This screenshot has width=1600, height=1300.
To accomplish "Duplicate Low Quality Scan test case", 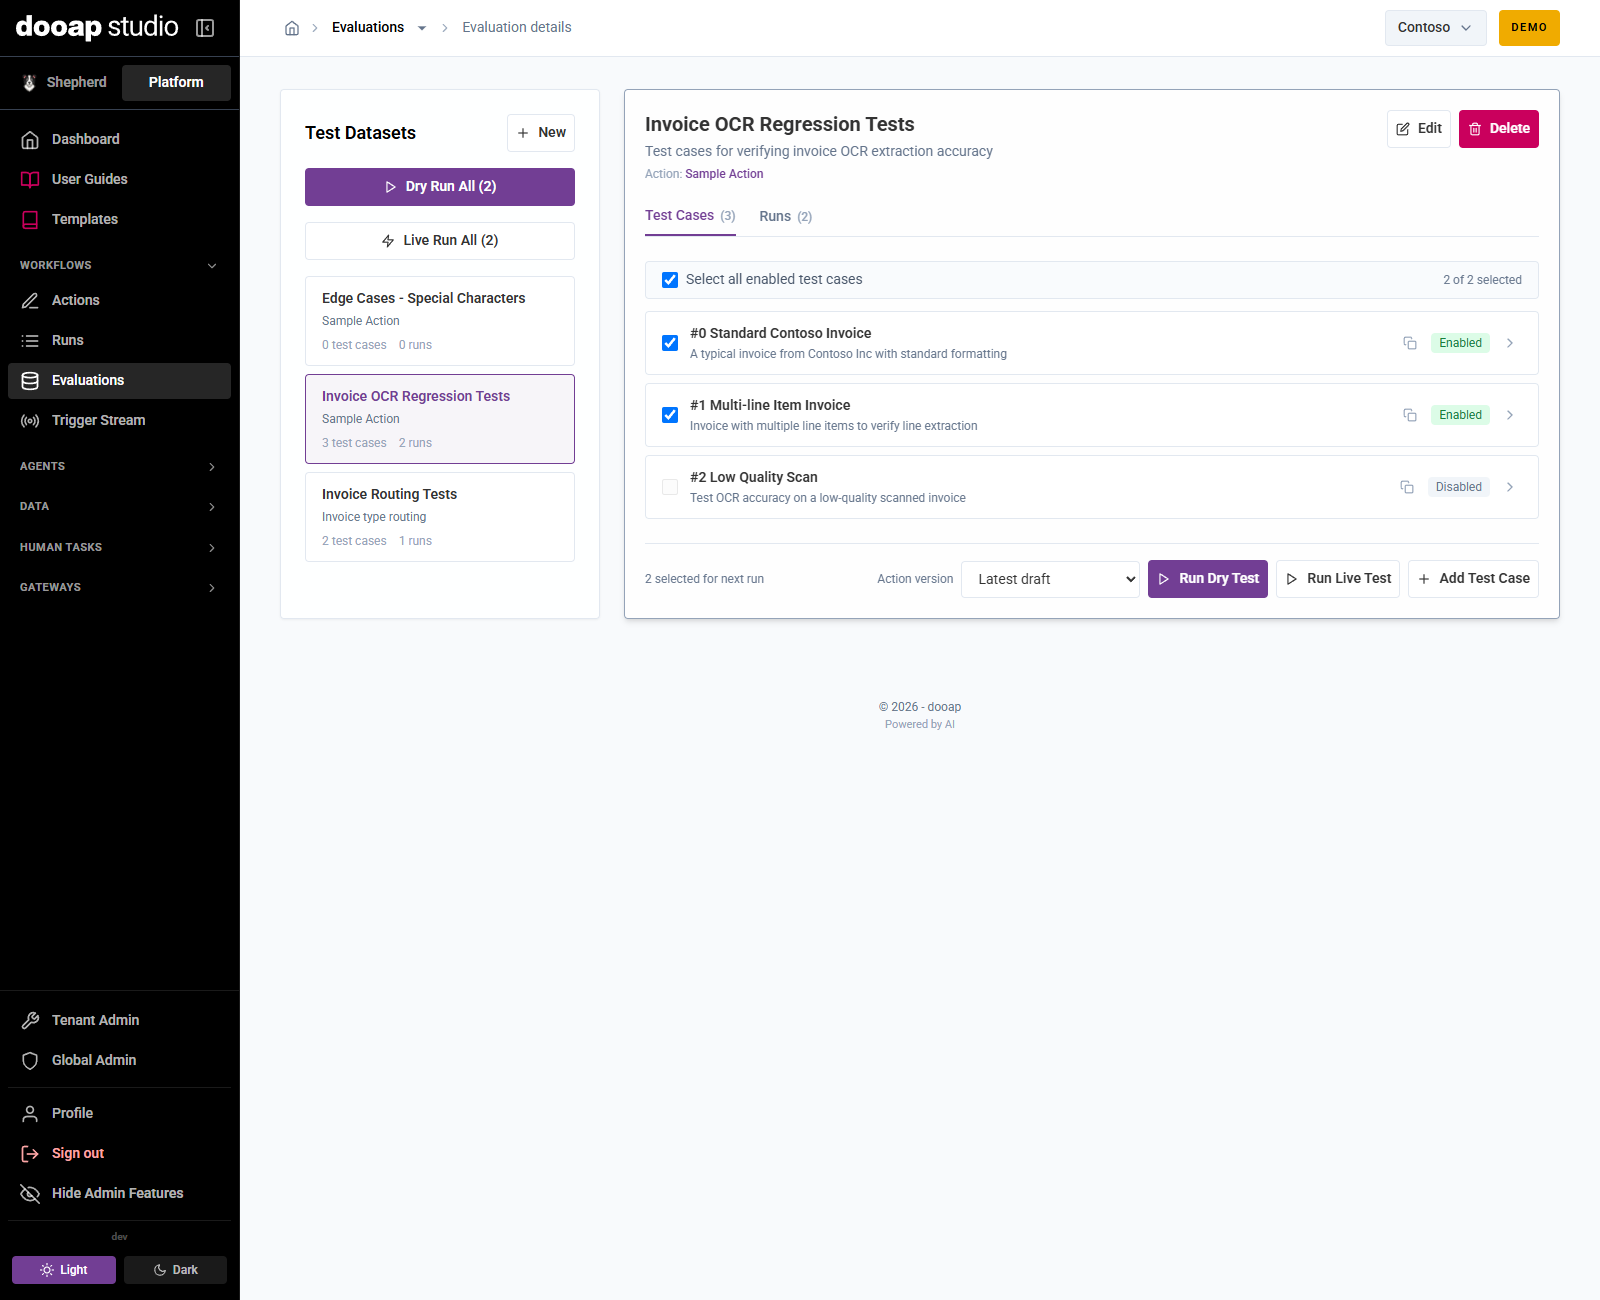I will [x=1407, y=487].
